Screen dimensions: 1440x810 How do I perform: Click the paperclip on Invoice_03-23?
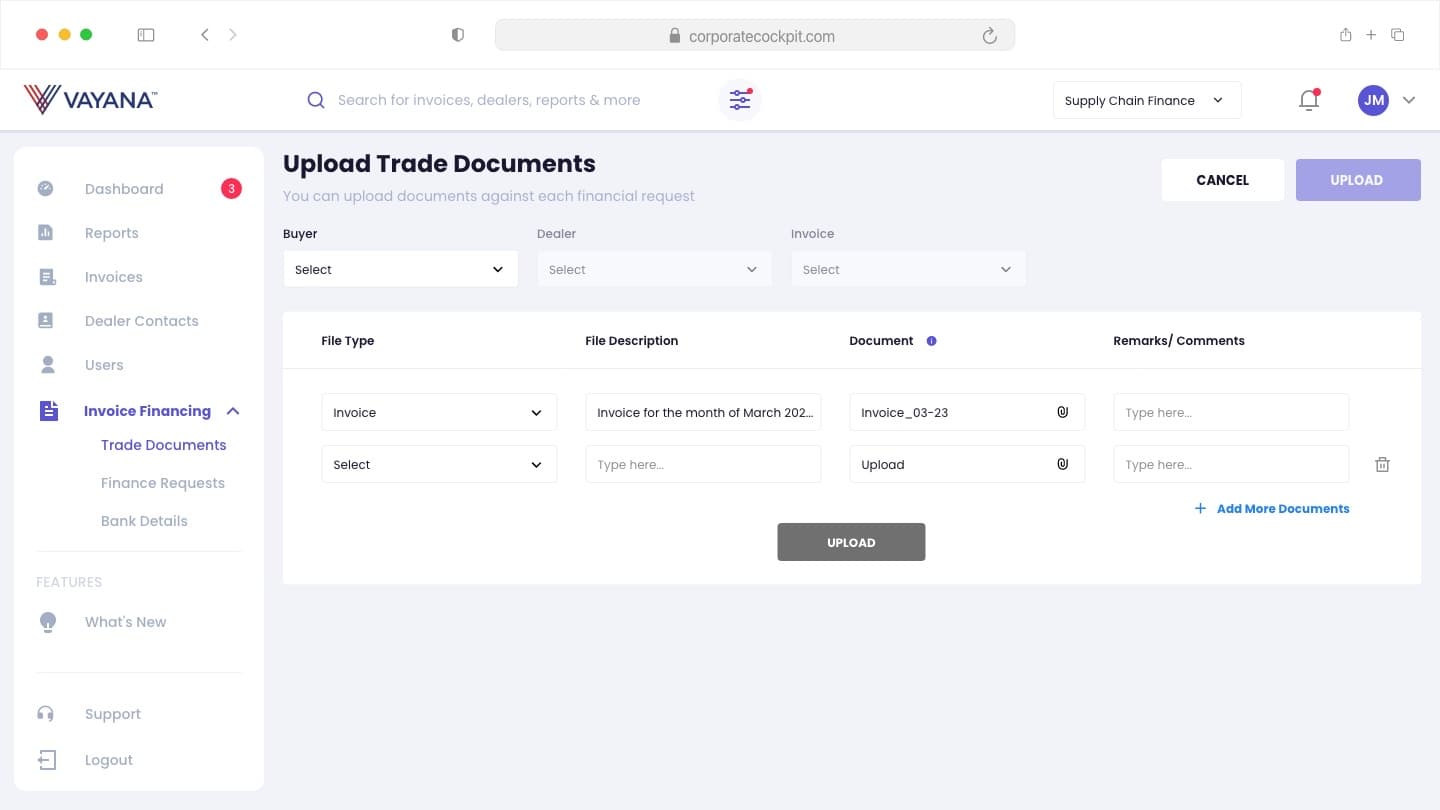tap(1063, 412)
